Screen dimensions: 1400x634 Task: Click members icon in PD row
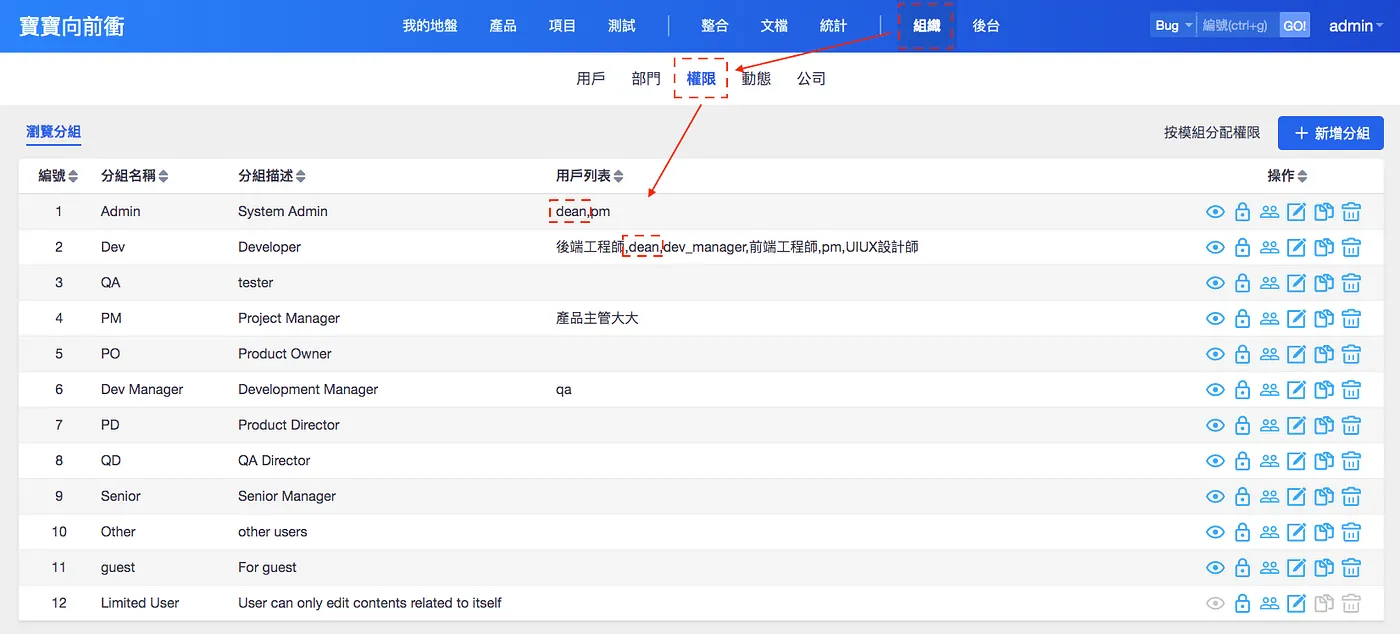click(1269, 425)
